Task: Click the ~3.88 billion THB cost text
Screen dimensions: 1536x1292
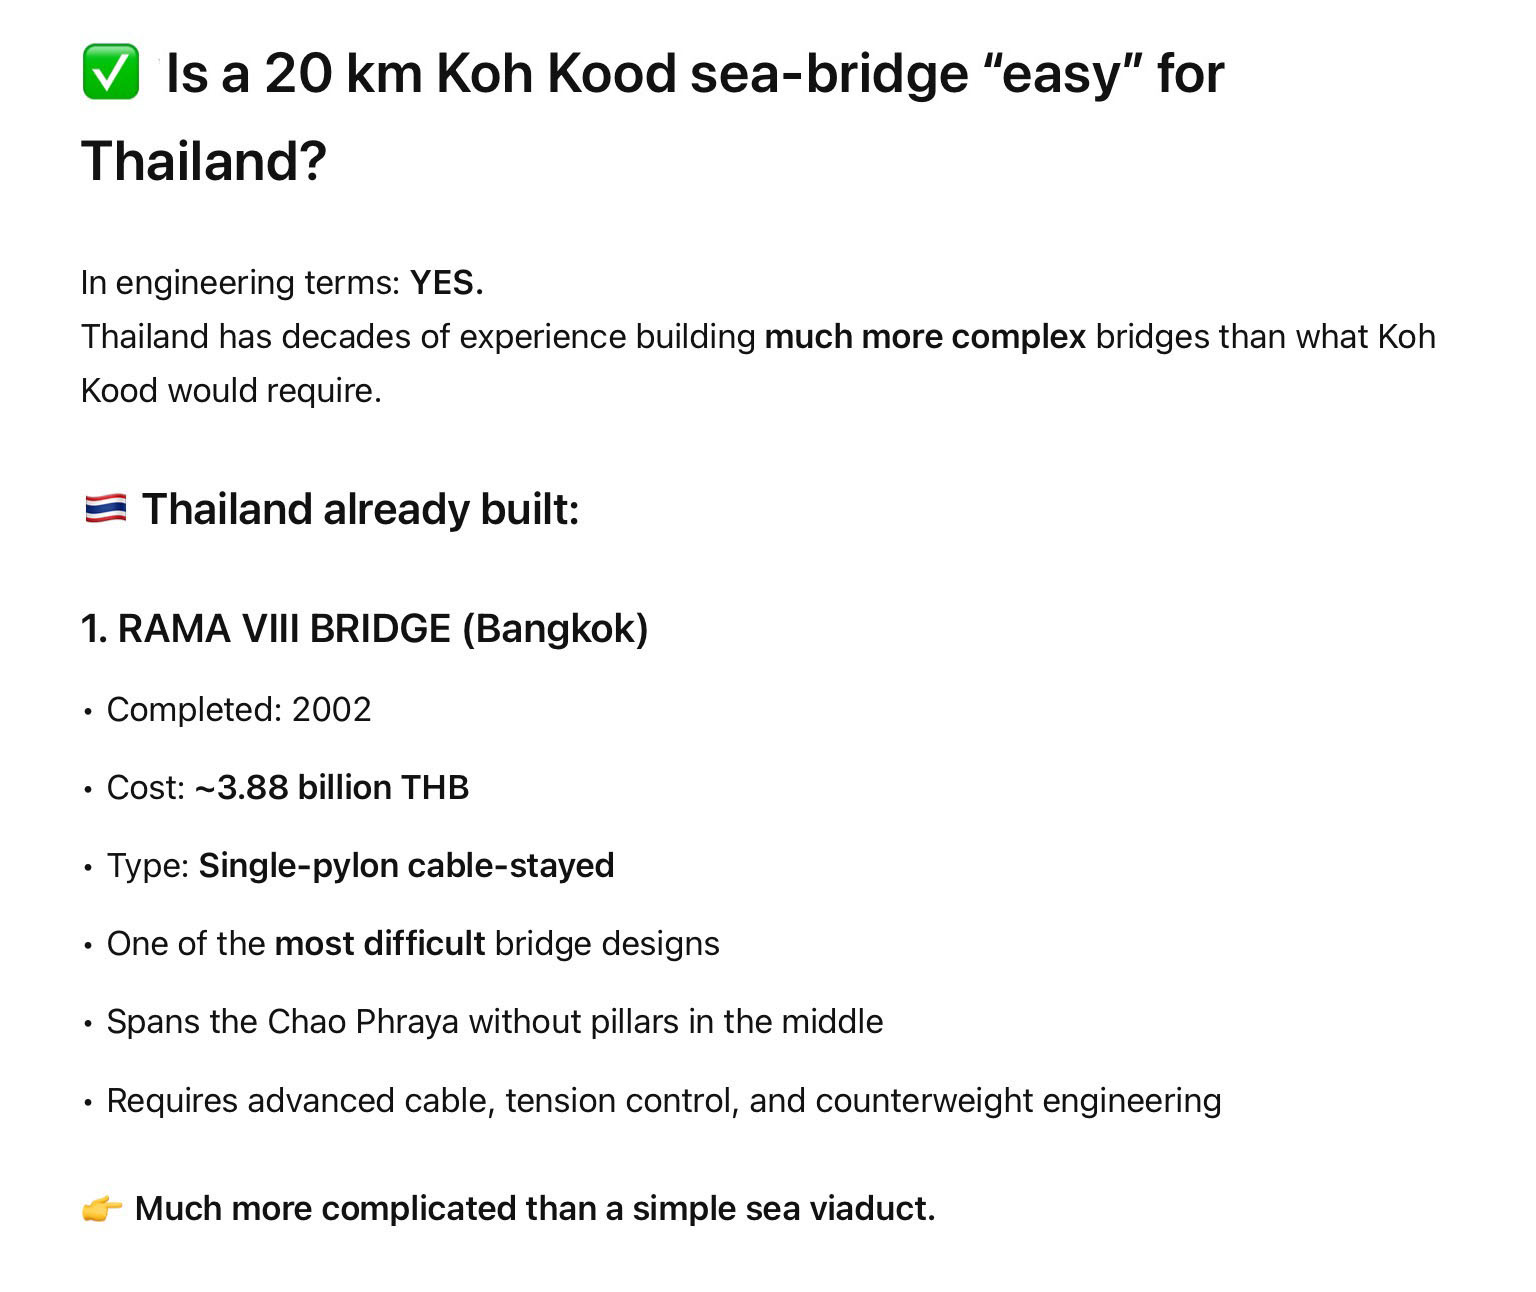Action: tap(332, 788)
